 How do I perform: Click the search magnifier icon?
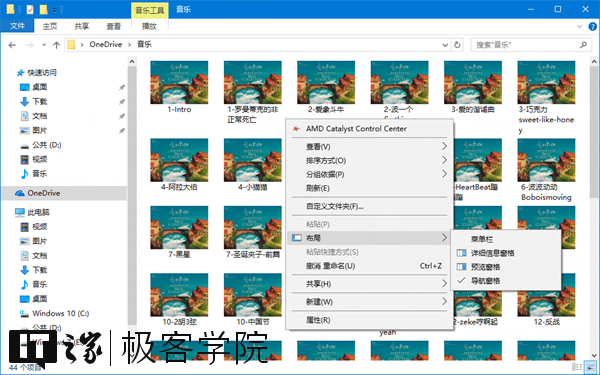pos(583,45)
